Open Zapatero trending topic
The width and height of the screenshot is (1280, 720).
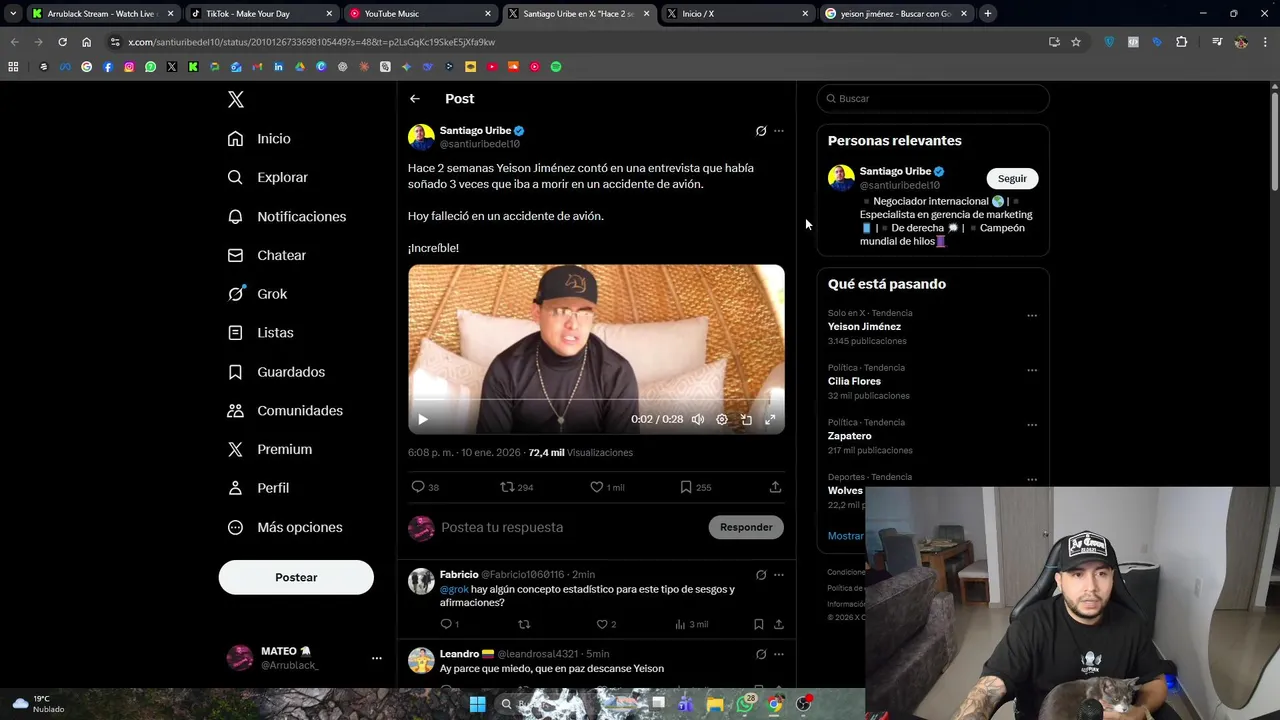tap(849, 436)
